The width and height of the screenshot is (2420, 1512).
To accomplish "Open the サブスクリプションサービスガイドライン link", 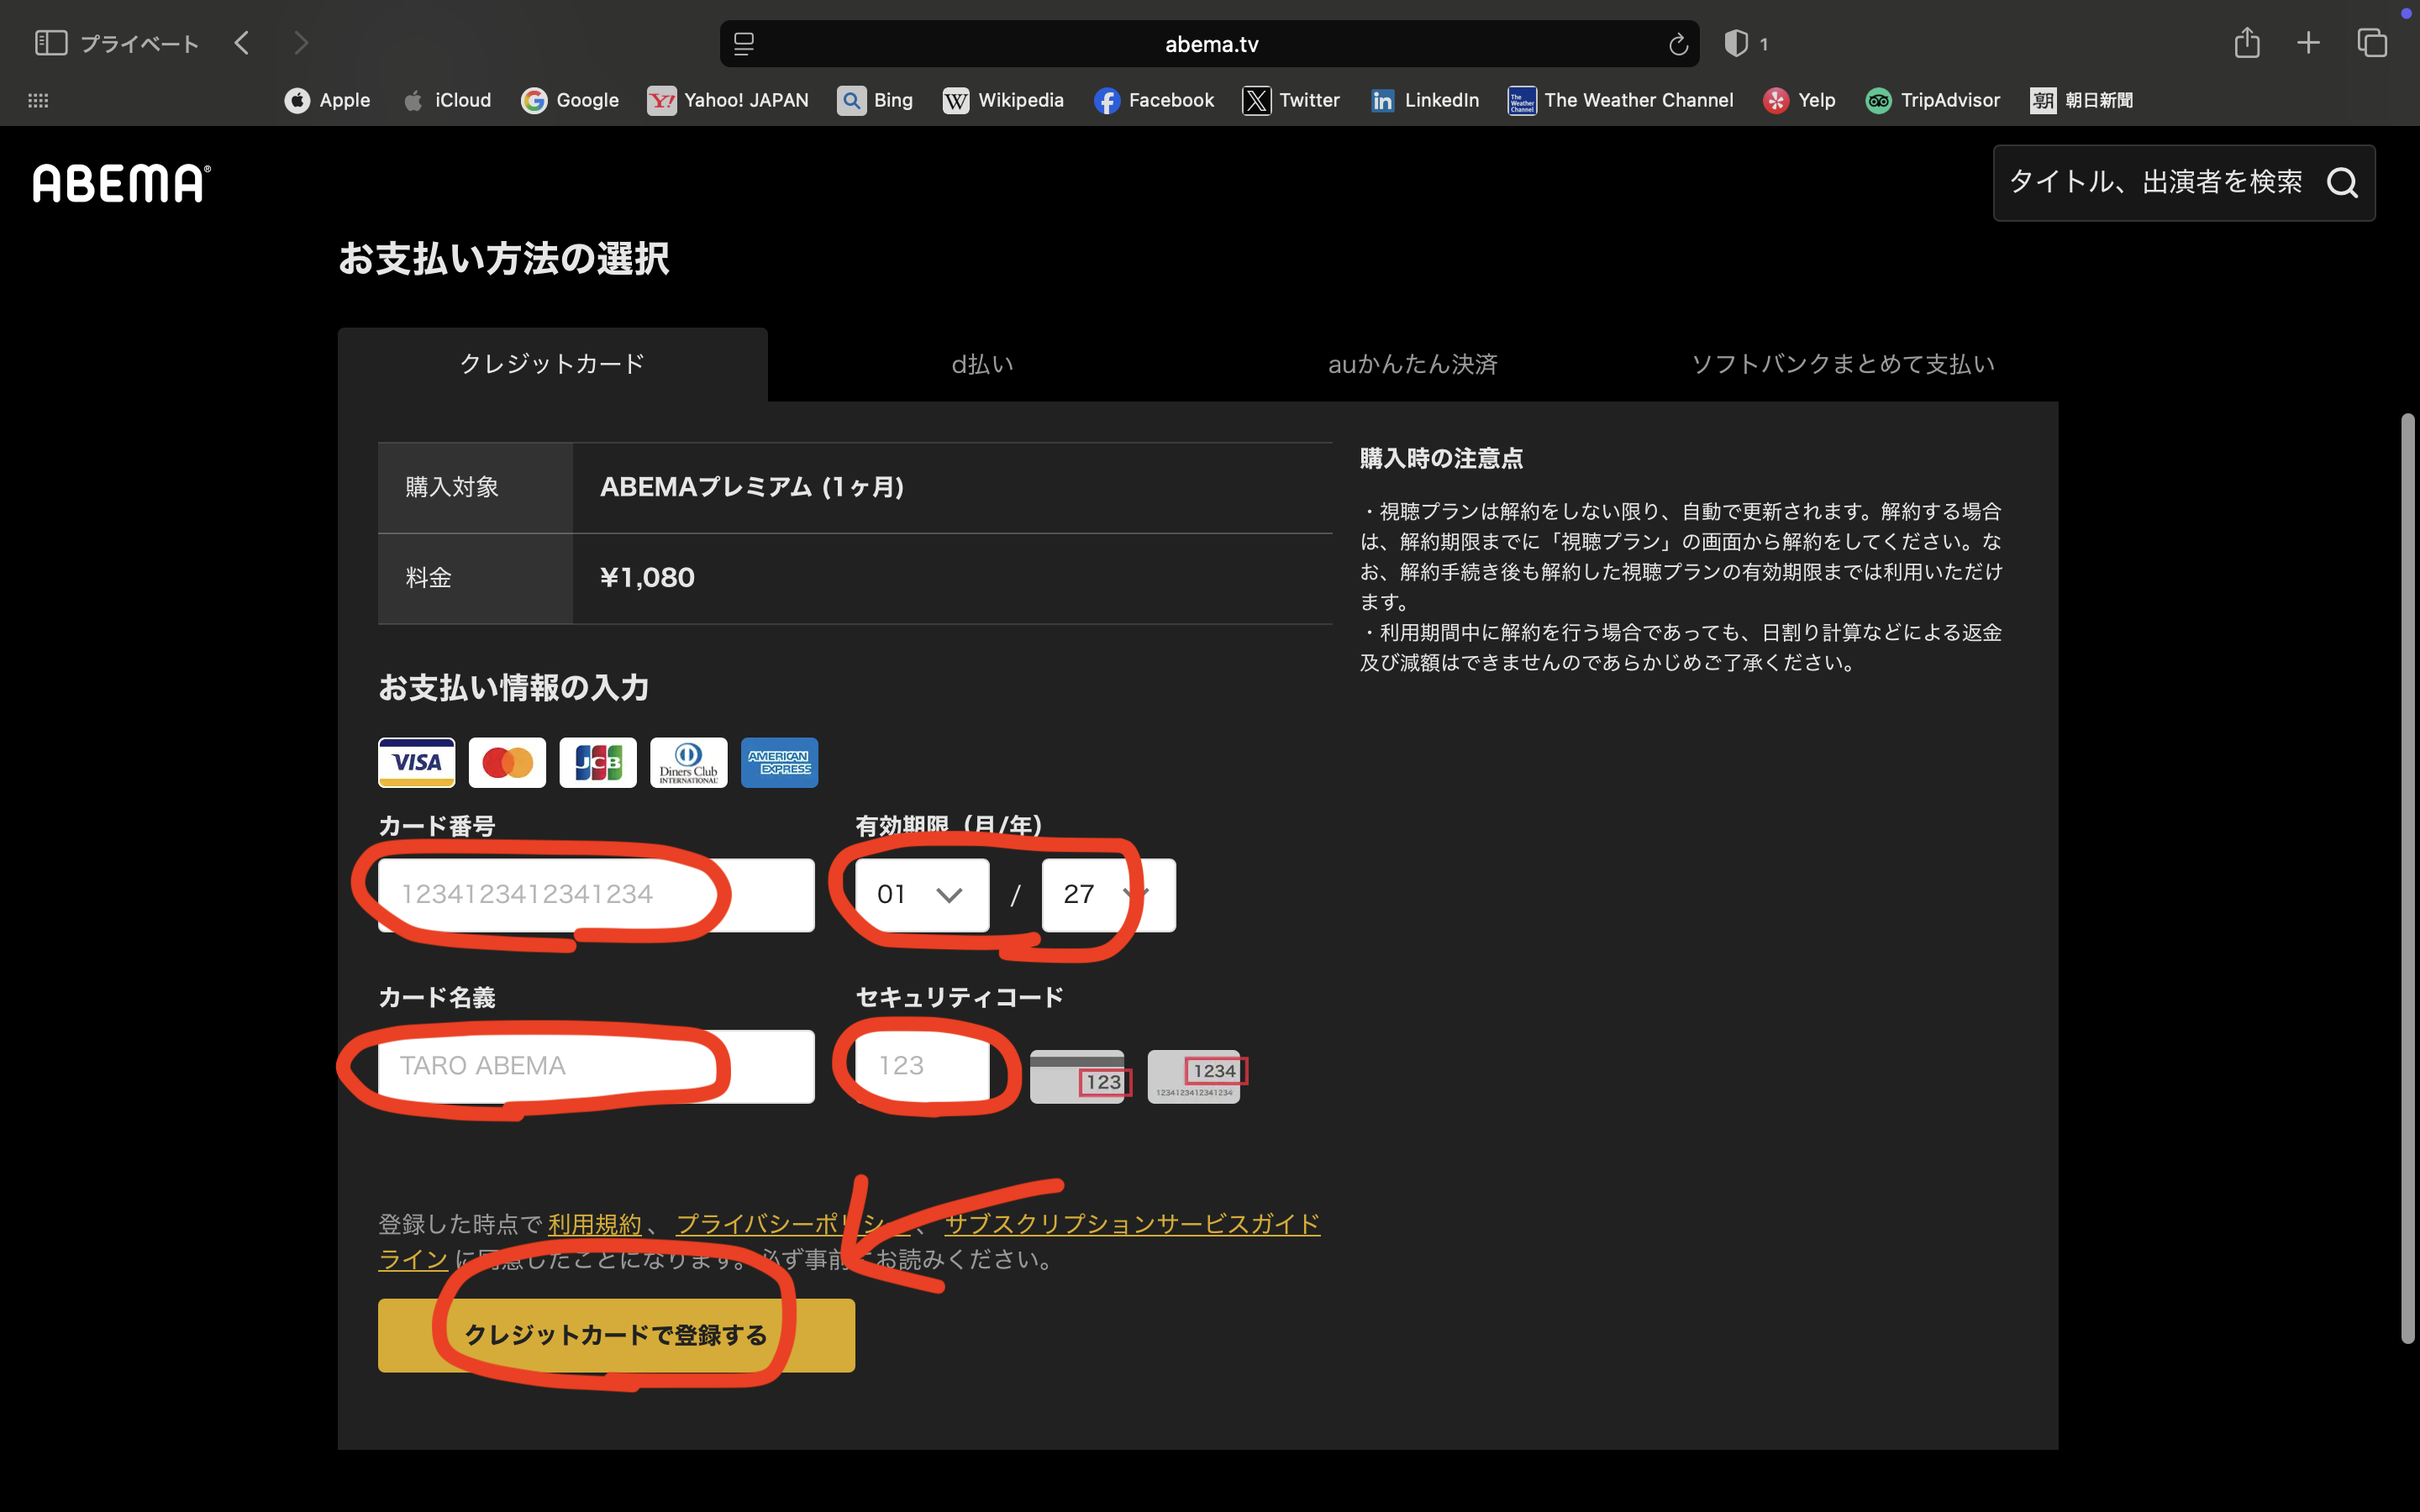I will pos(1132,1224).
